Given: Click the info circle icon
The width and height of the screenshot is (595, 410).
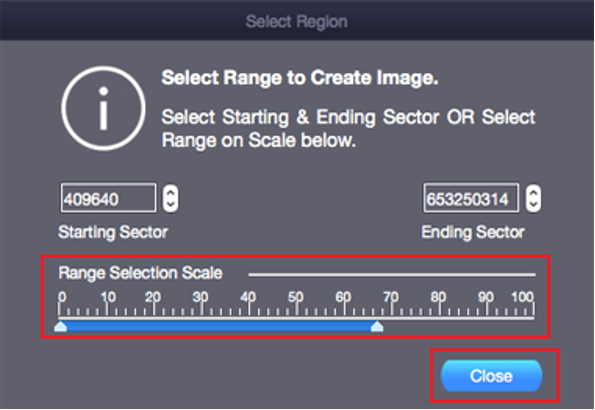Looking at the screenshot, I should (x=103, y=109).
